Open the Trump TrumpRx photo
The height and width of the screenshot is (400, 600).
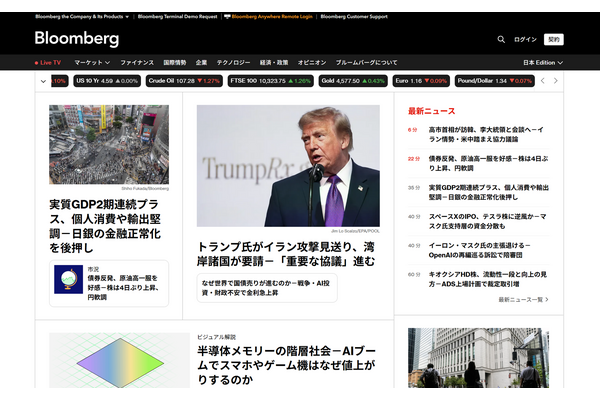point(288,166)
